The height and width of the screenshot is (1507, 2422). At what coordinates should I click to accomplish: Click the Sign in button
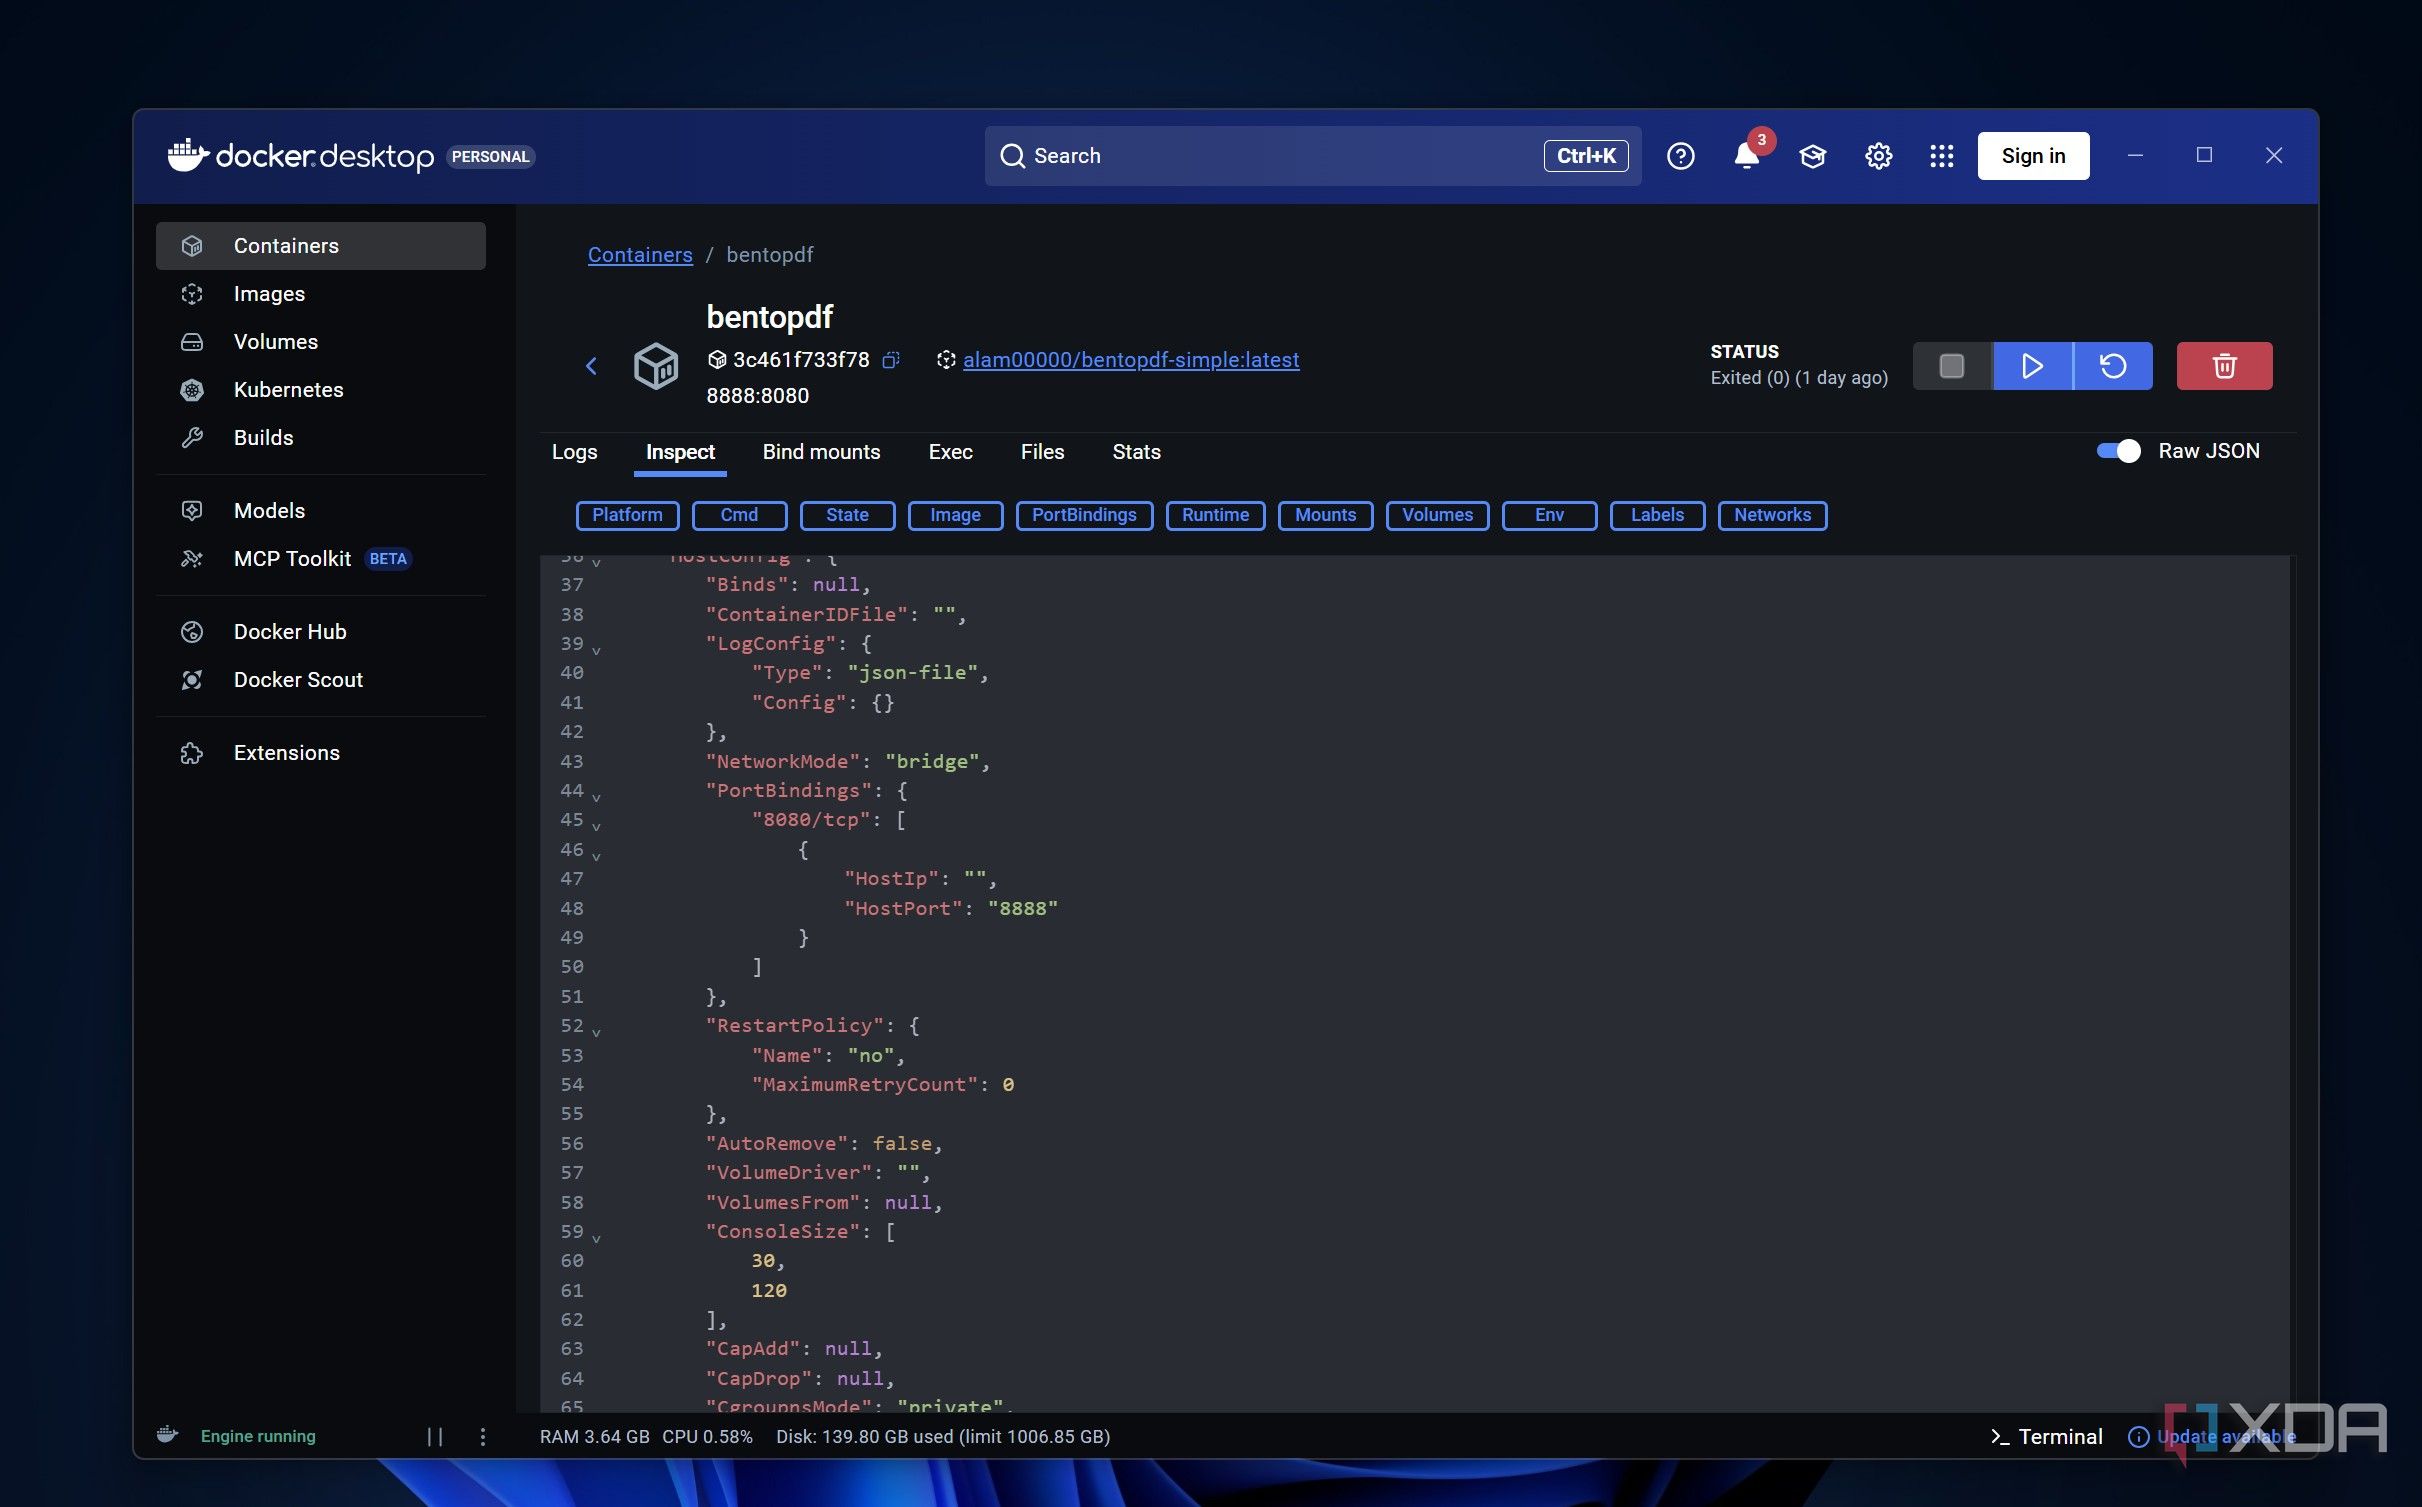tap(2033, 156)
